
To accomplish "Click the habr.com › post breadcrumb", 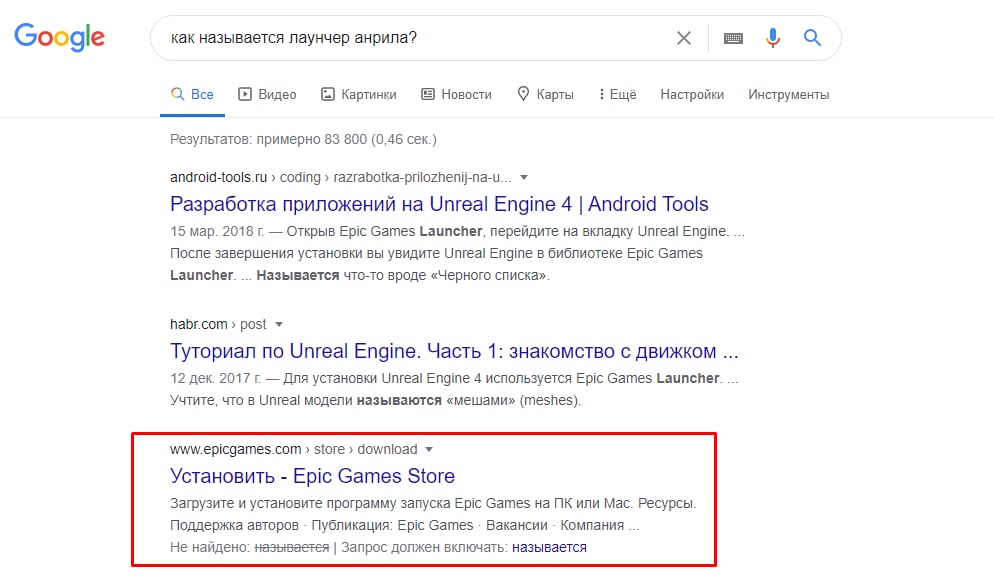I will [x=218, y=324].
